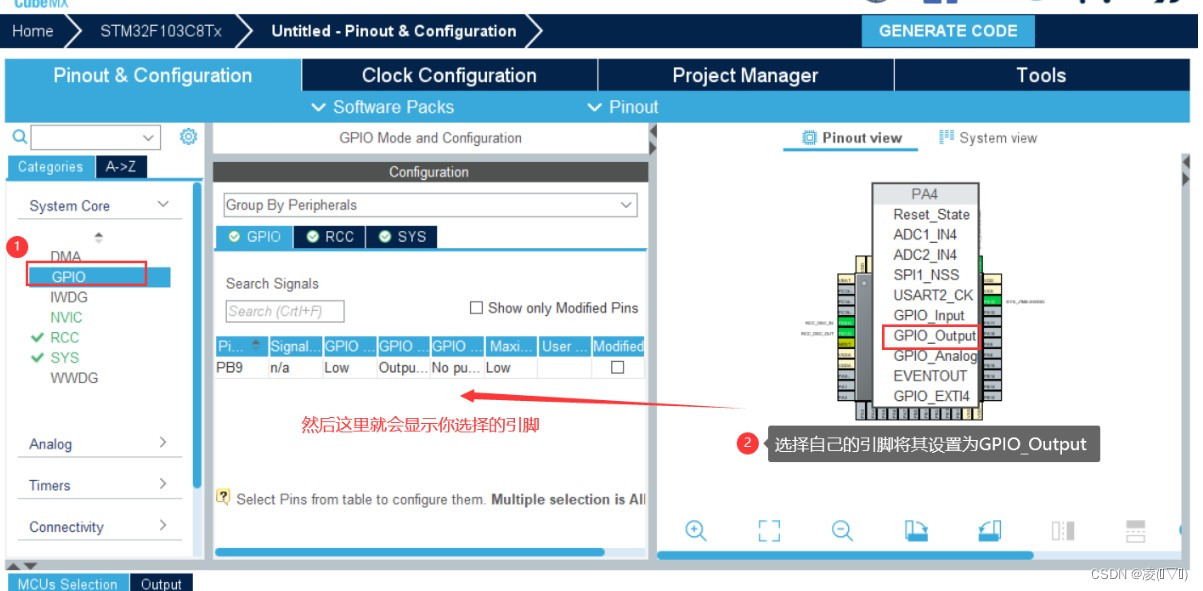Viewport: 1203px width, 591px height.
Task: Rotate the chip view clockwise
Action: (x=916, y=531)
